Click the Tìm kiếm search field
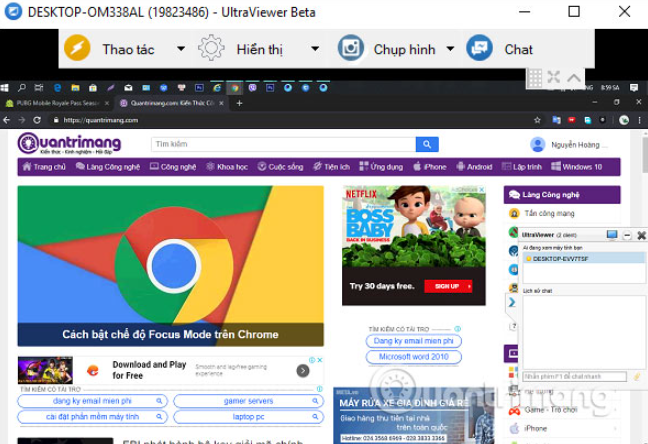This screenshot has width=648, height=444. (282, 144)
